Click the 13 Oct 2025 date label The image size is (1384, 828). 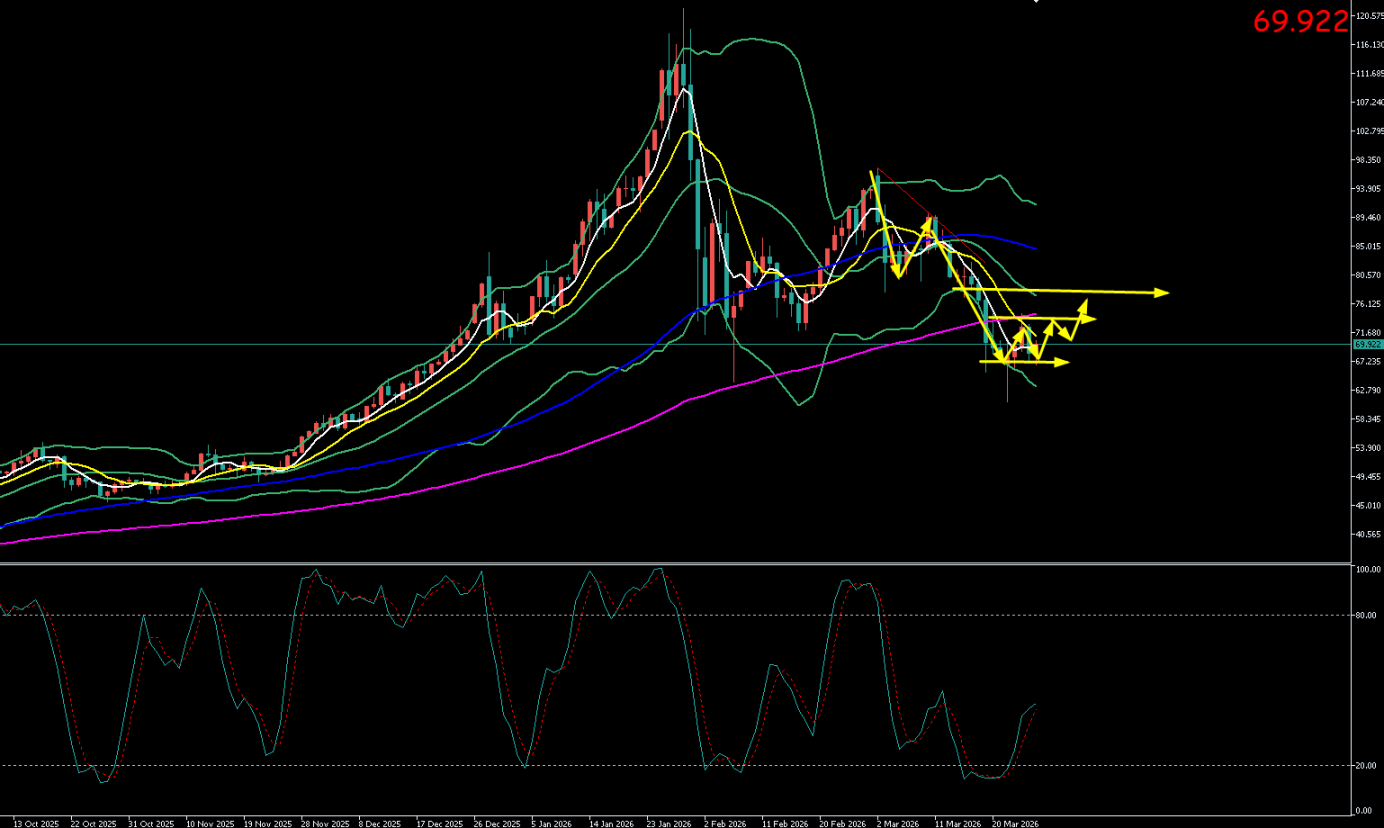pyautogui.click(x=35, y=824)
